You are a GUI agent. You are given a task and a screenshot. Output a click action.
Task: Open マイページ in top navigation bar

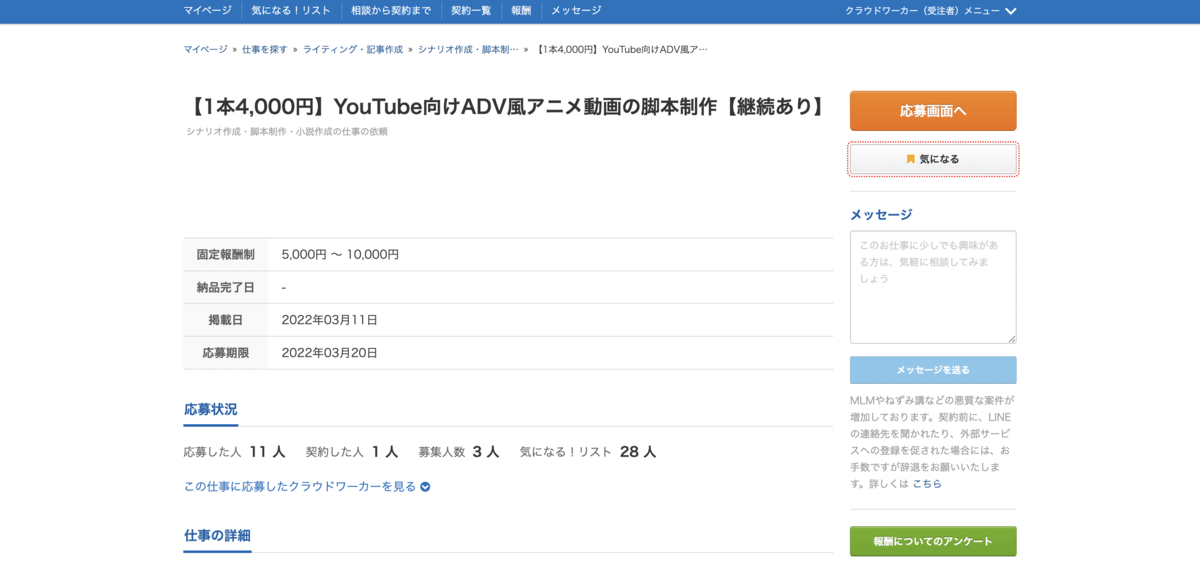(x=207, y=10)
